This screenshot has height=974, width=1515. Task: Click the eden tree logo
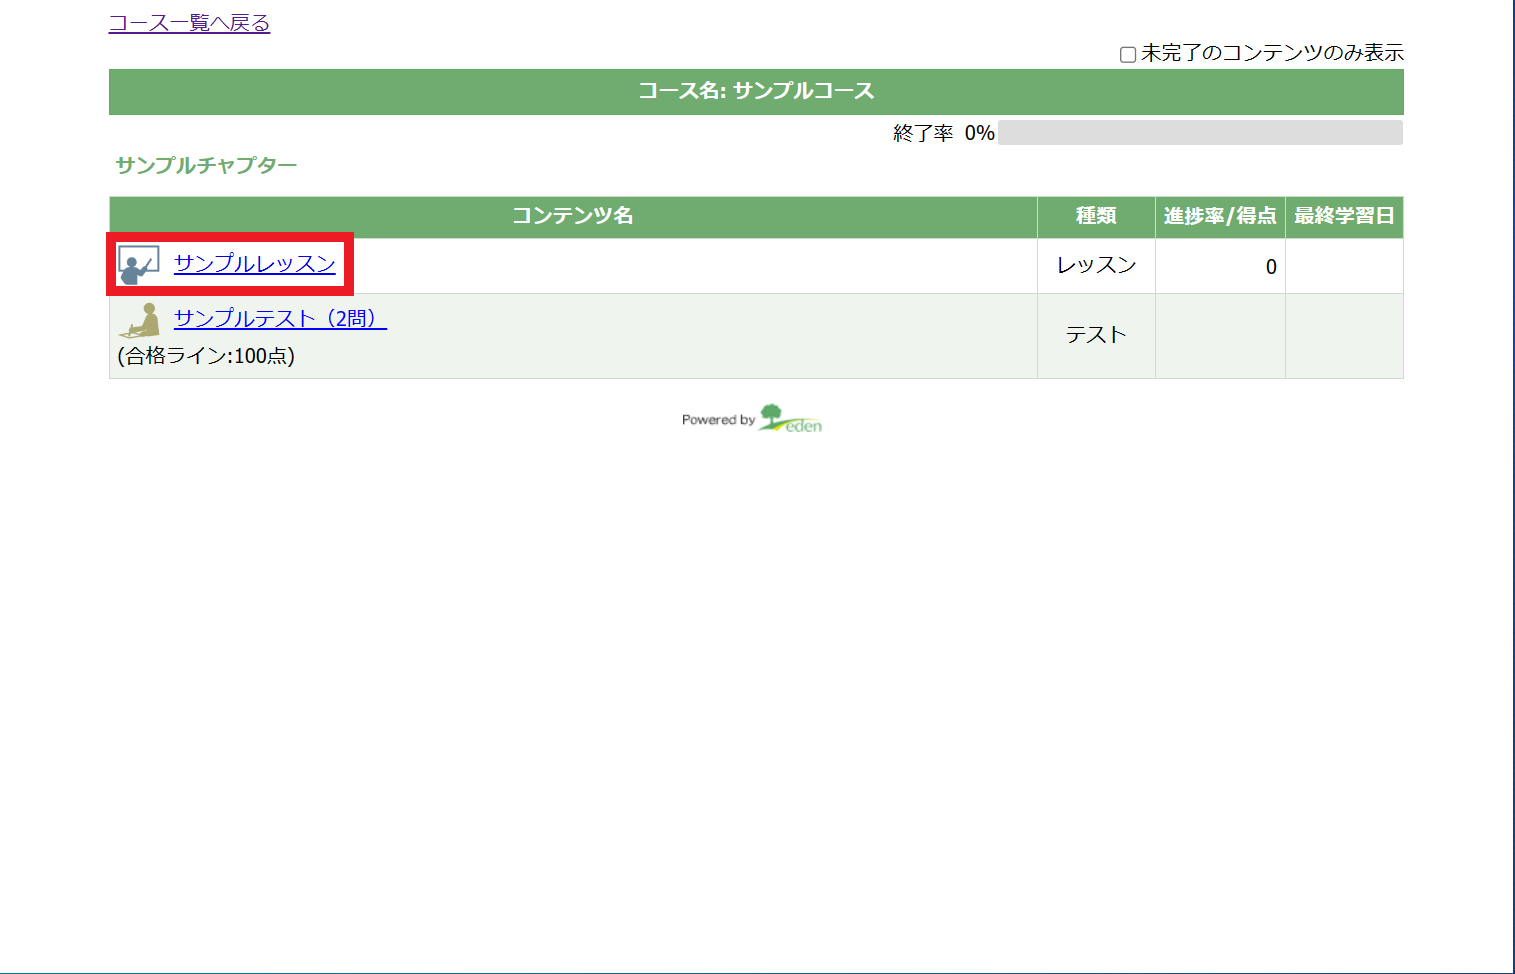(790, 418)
